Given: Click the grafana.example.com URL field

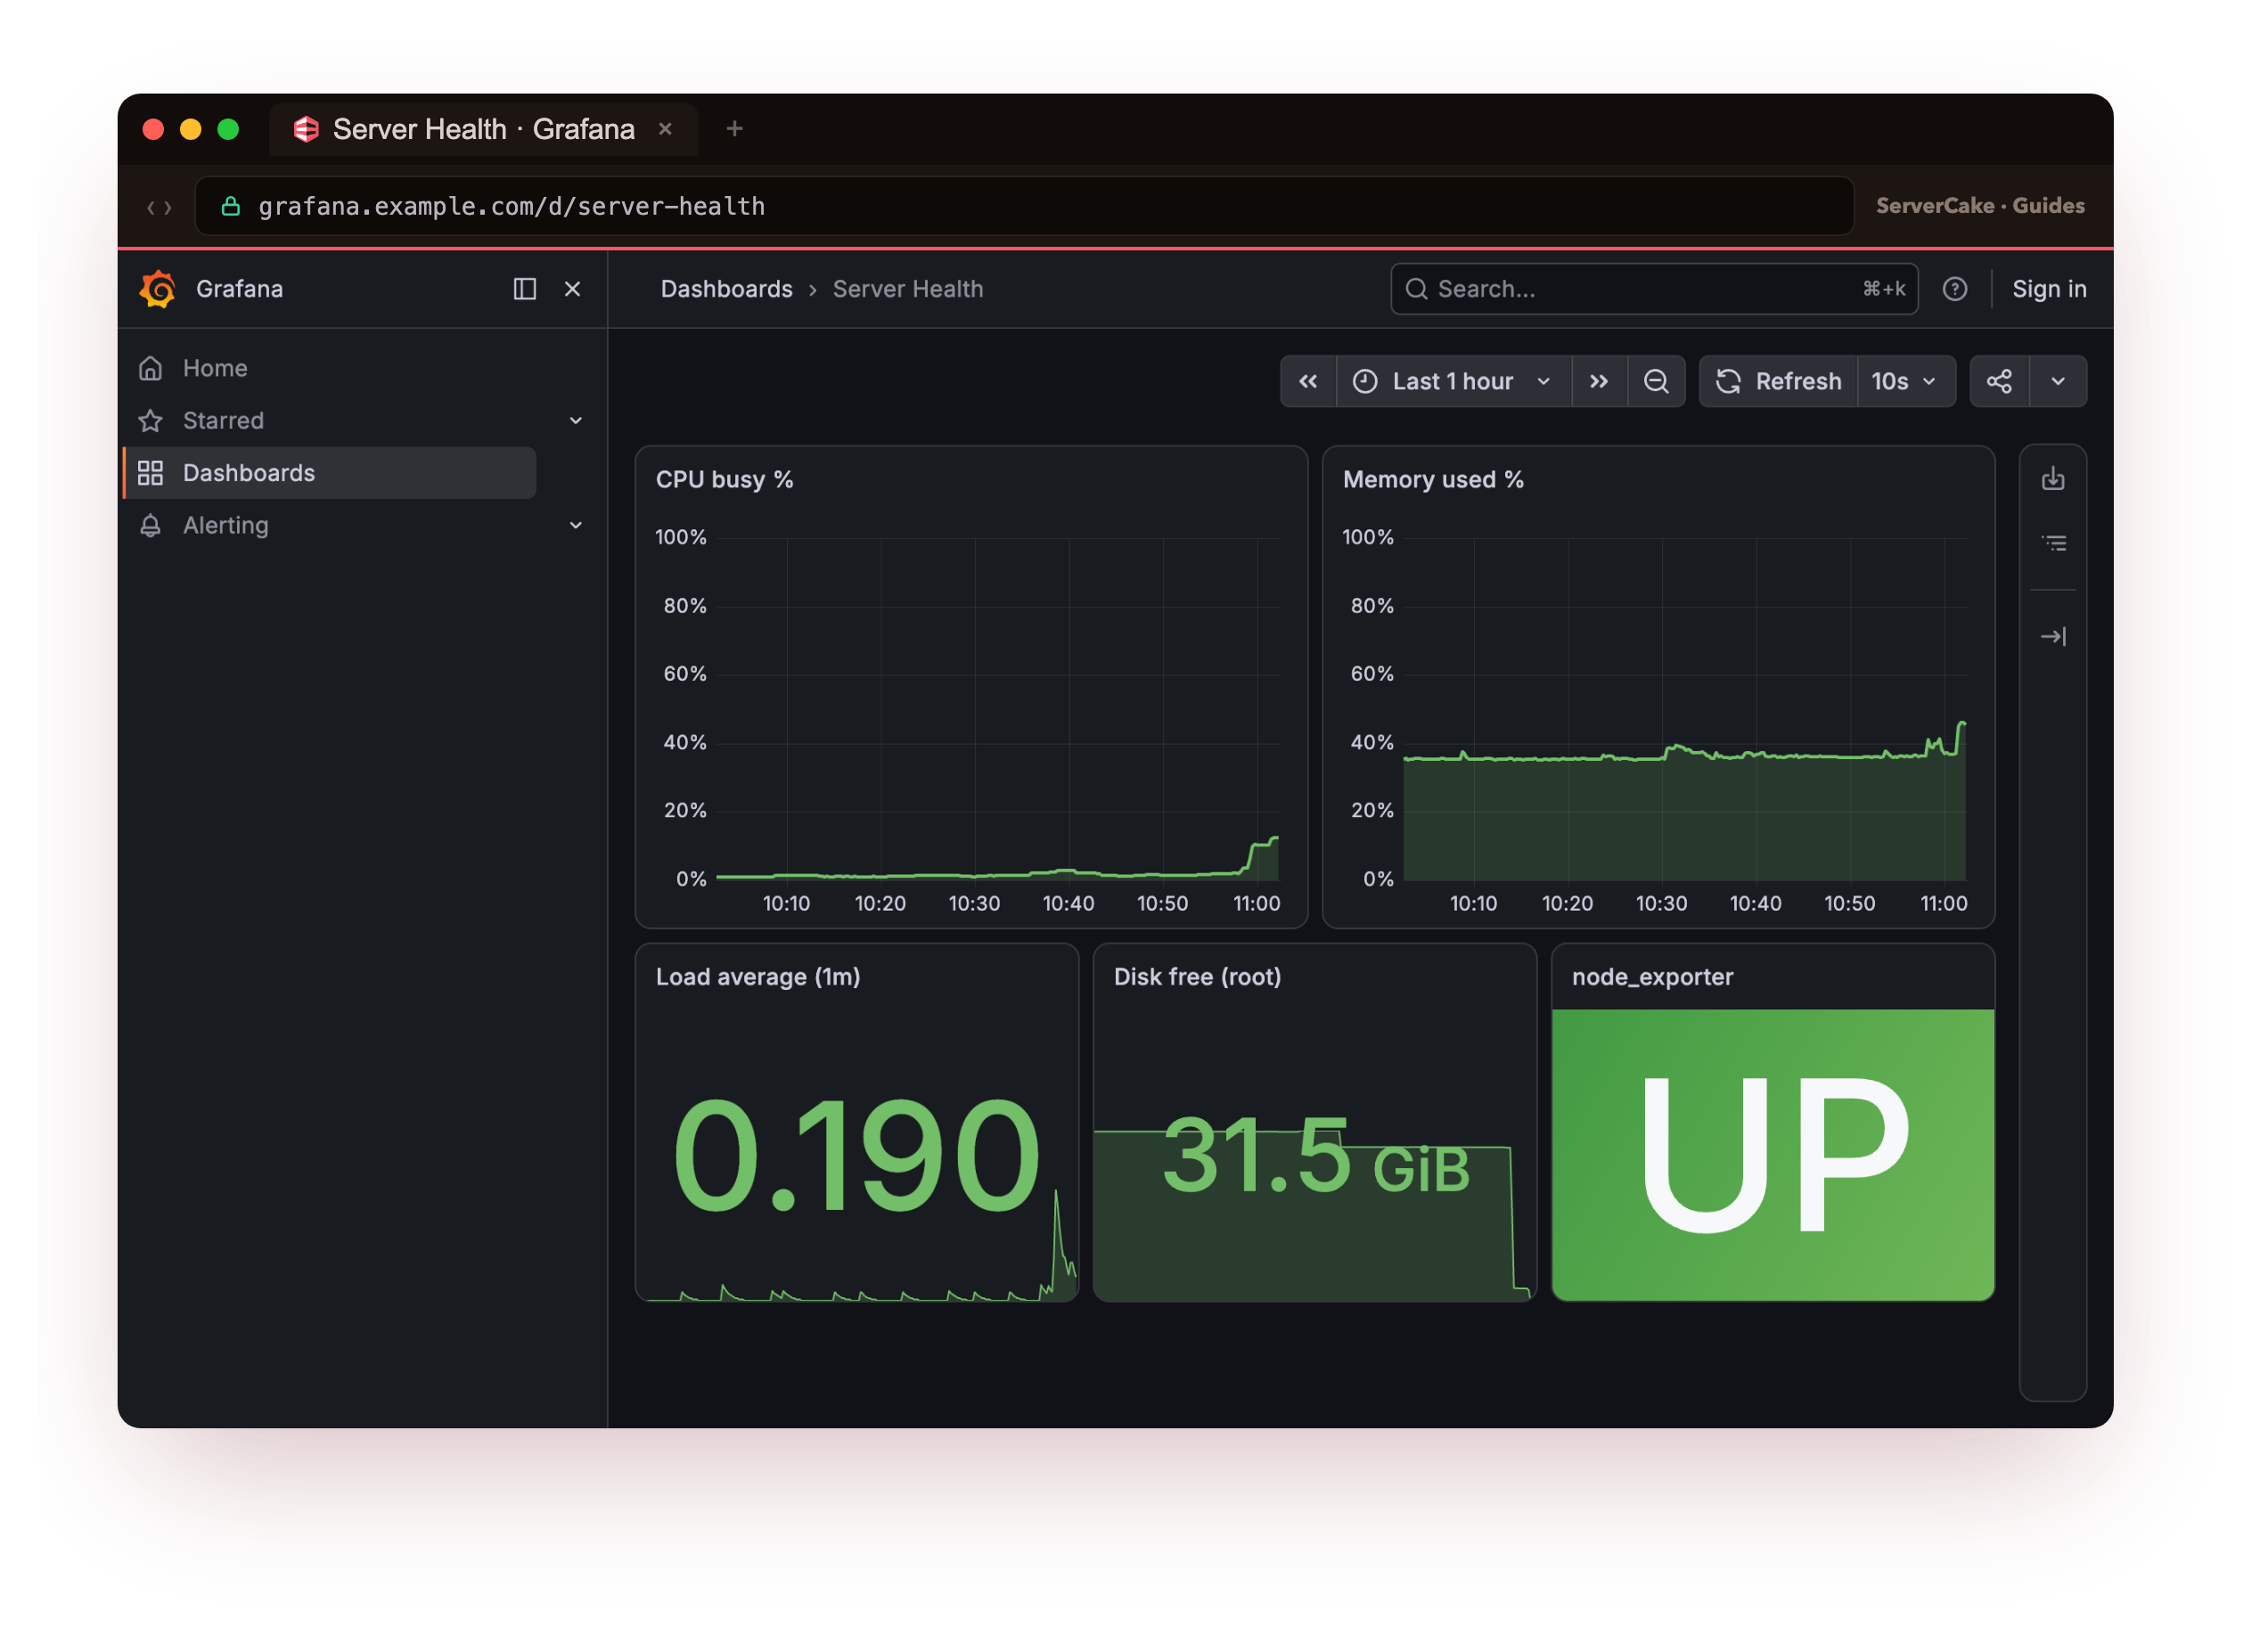Looking at the screenshot, I should click(x=1026, y=207).
